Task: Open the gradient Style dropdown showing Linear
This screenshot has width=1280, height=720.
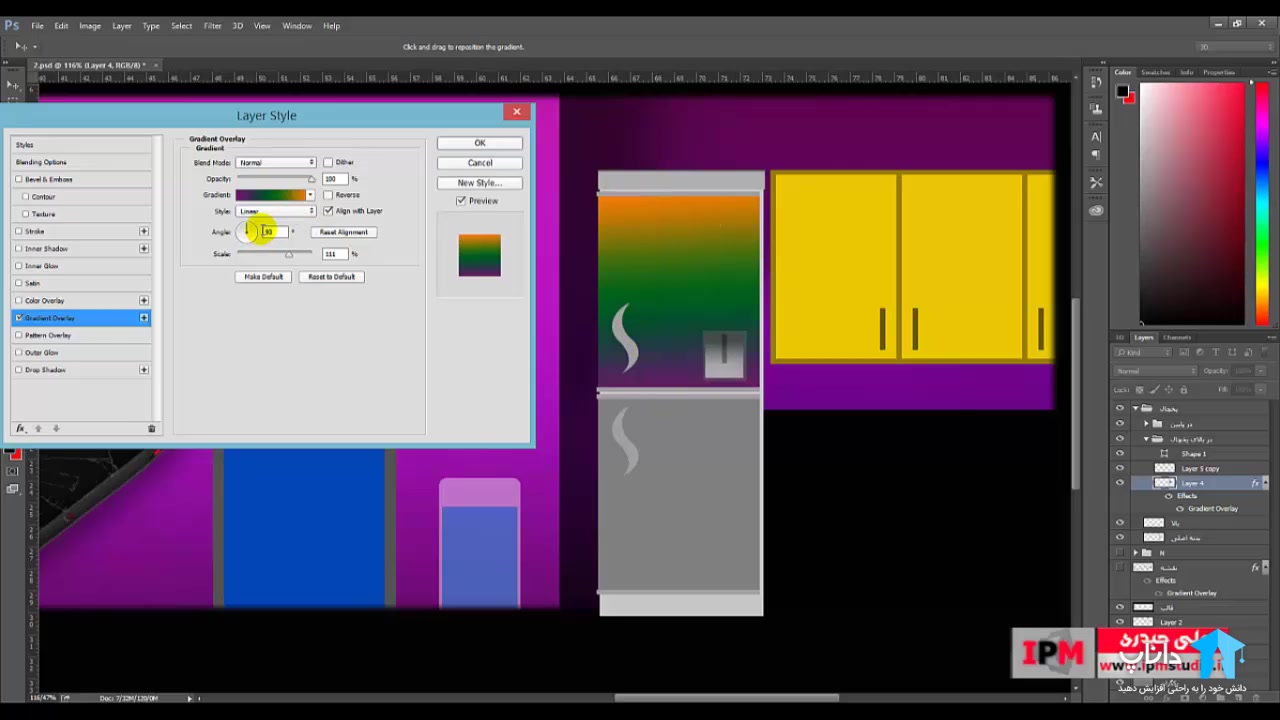Action: pos(276,211)
